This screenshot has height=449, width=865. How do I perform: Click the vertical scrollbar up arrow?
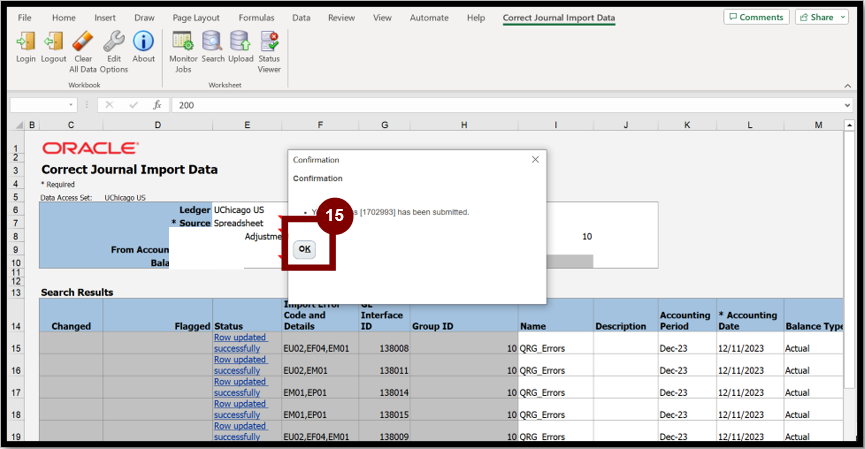point(850,125)
